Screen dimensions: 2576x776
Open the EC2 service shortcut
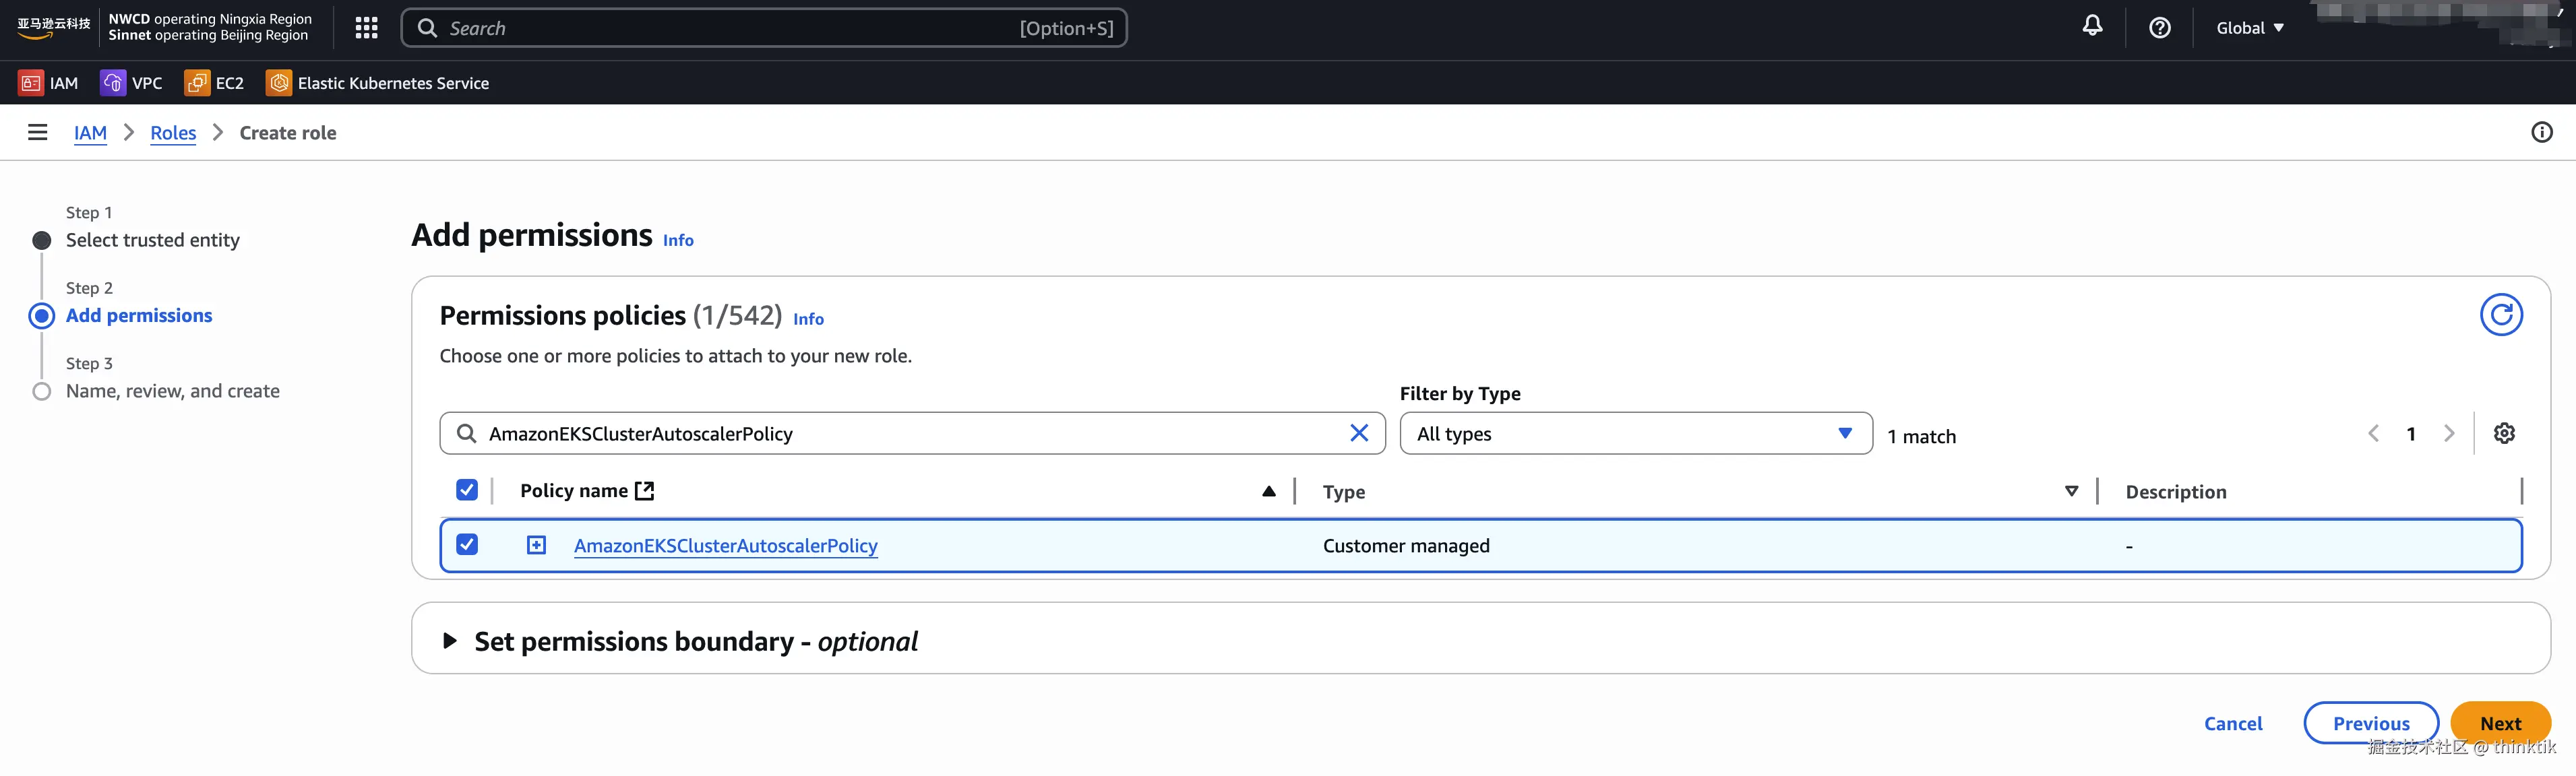coord(215,83)
